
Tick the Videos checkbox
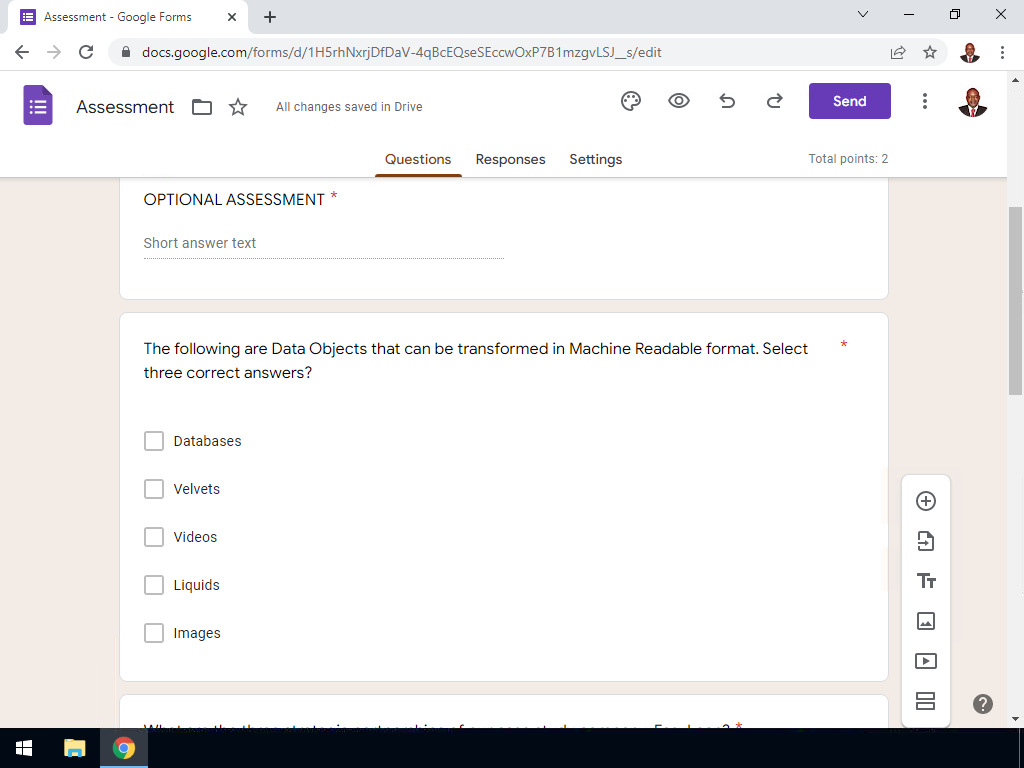(x=154, y=537)
